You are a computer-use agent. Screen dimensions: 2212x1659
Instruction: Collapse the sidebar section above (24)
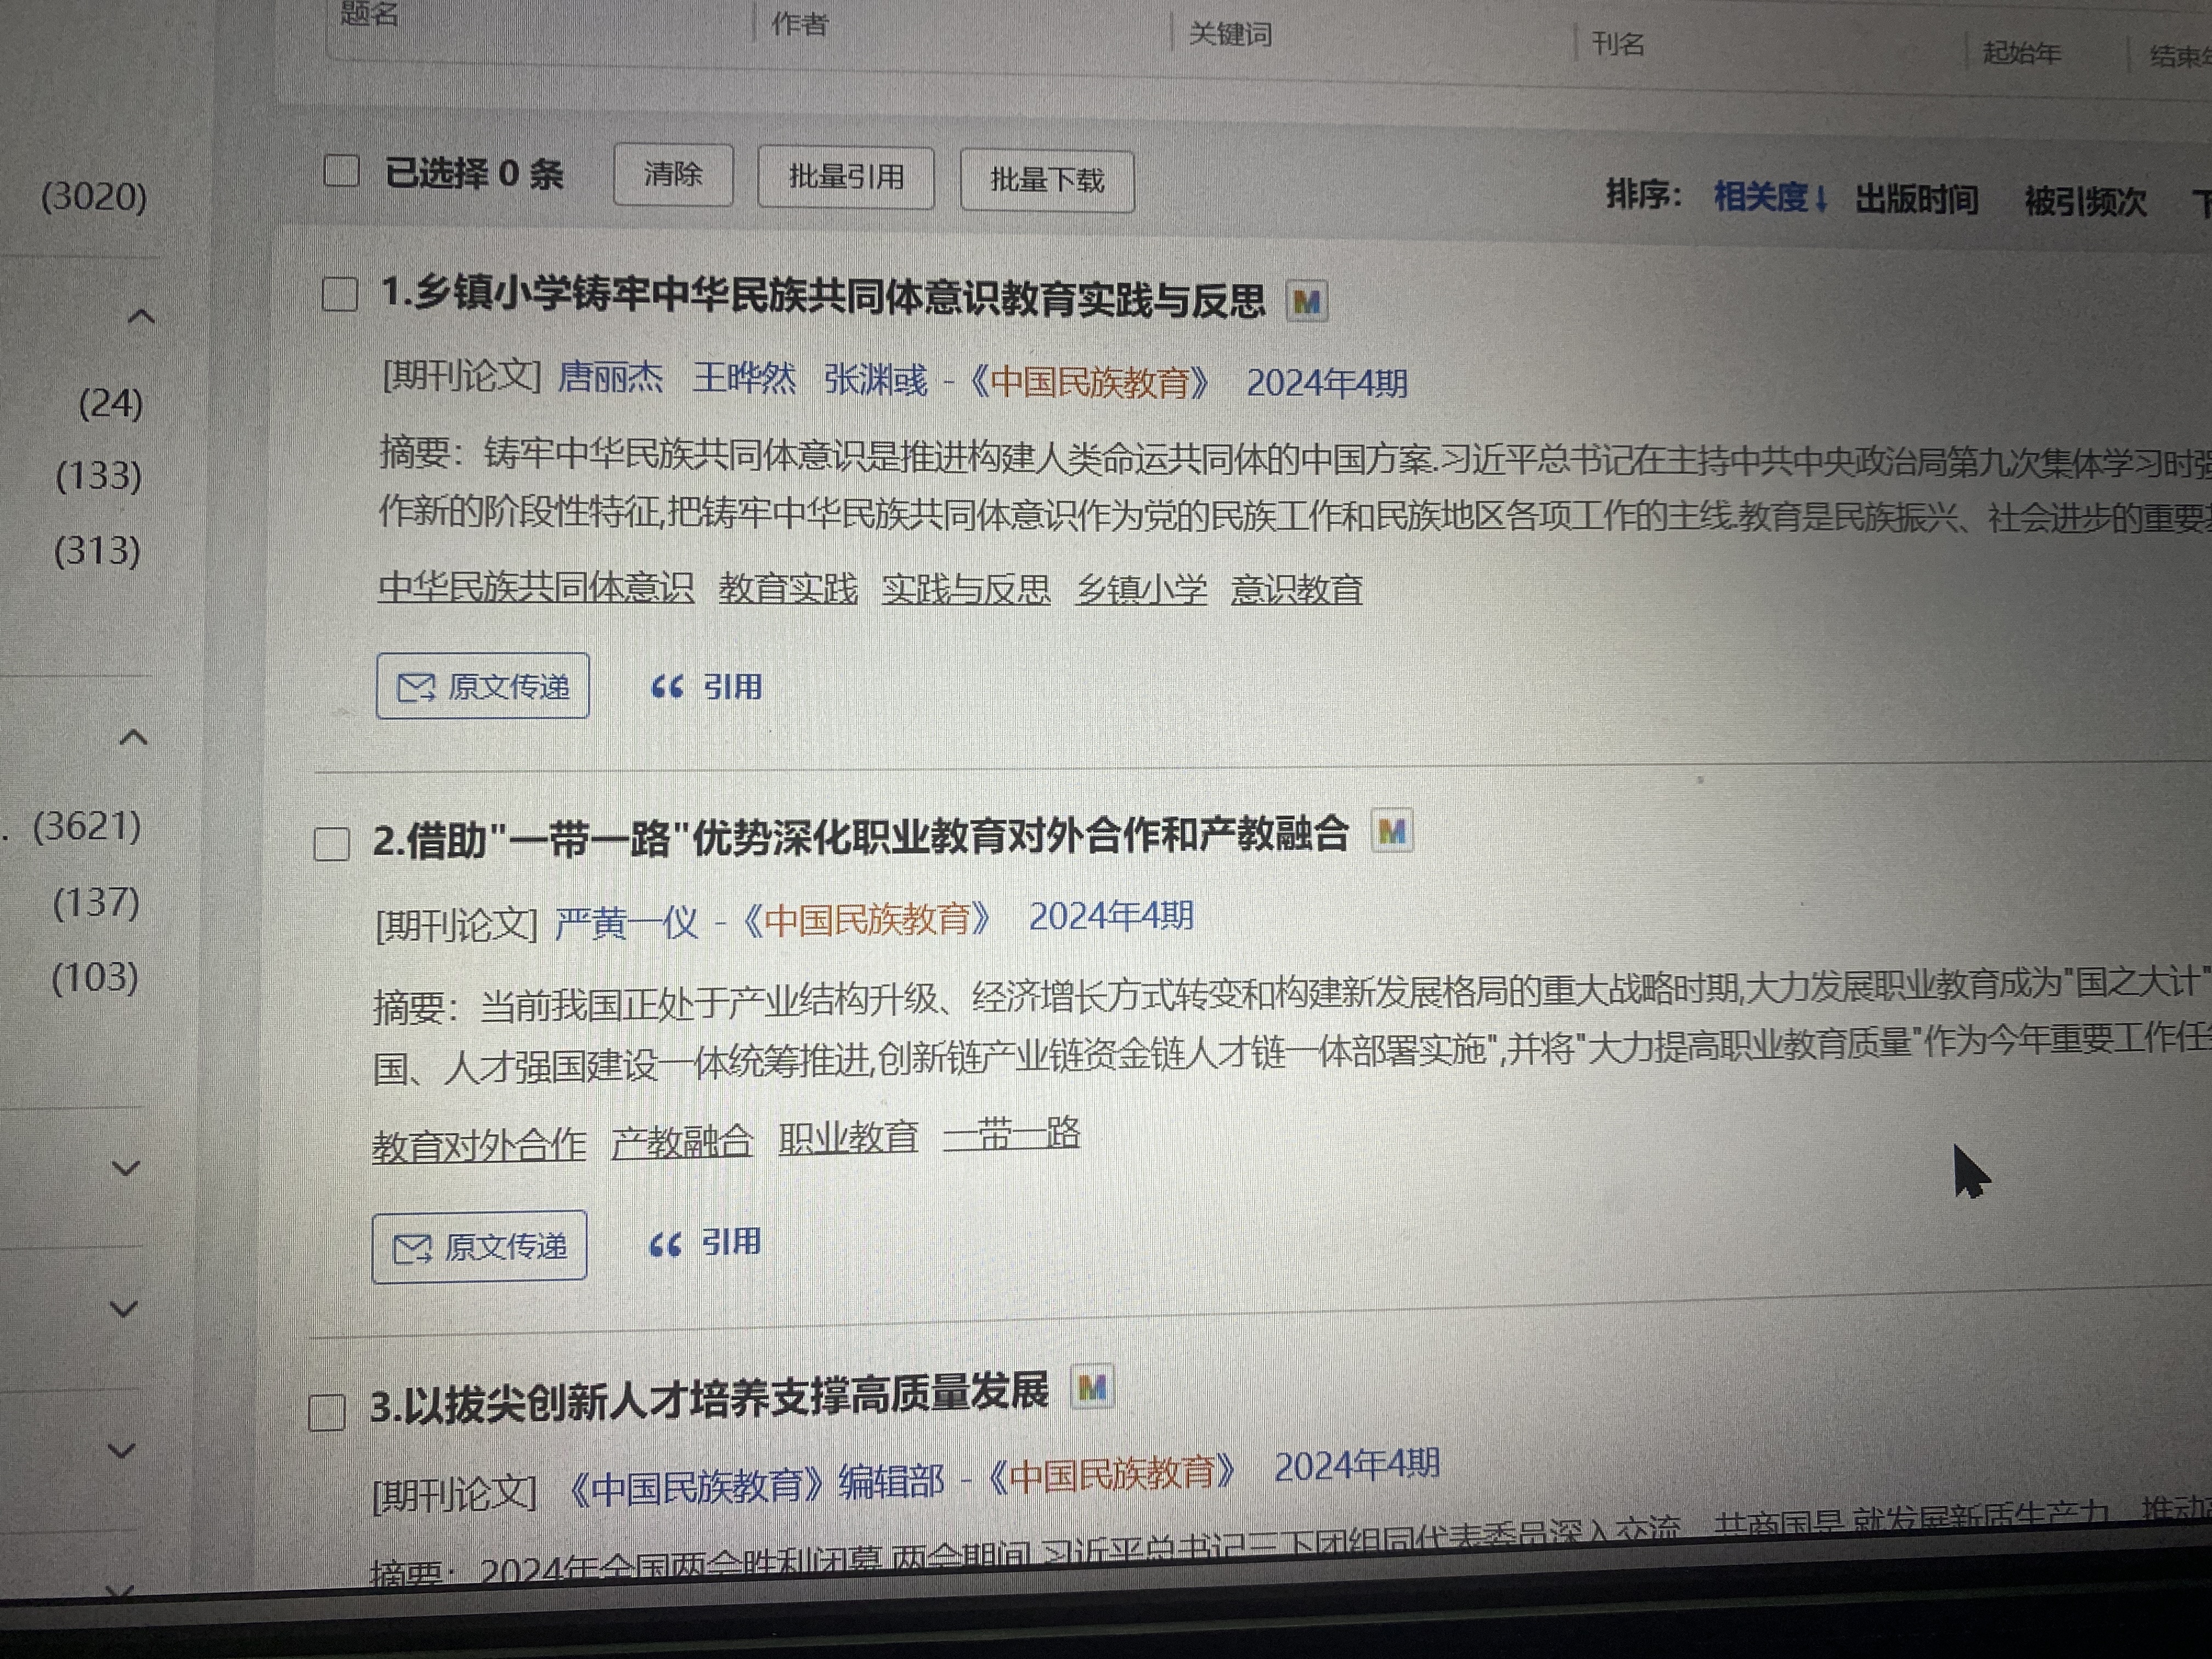[x=141, y=317]
